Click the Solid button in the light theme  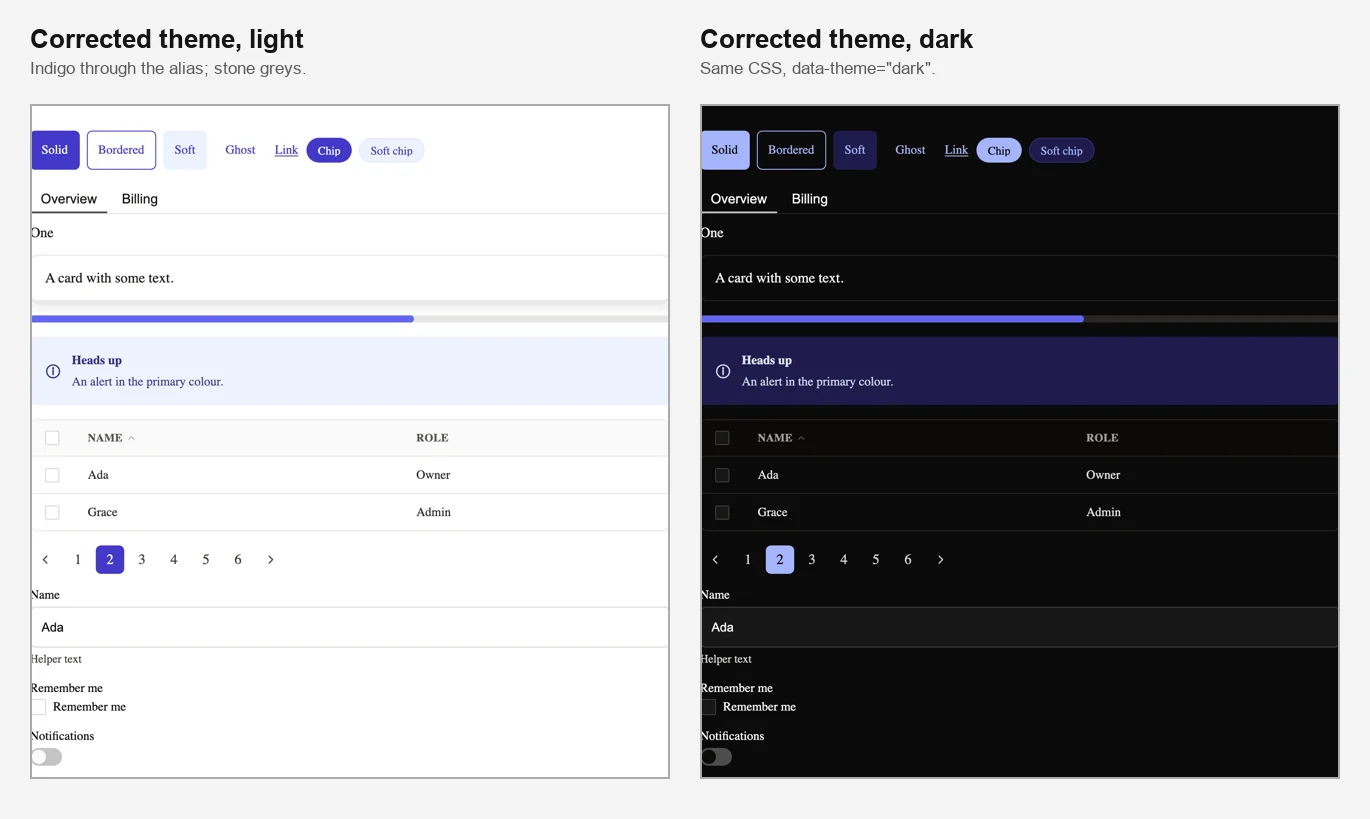(x=55, y=150)
